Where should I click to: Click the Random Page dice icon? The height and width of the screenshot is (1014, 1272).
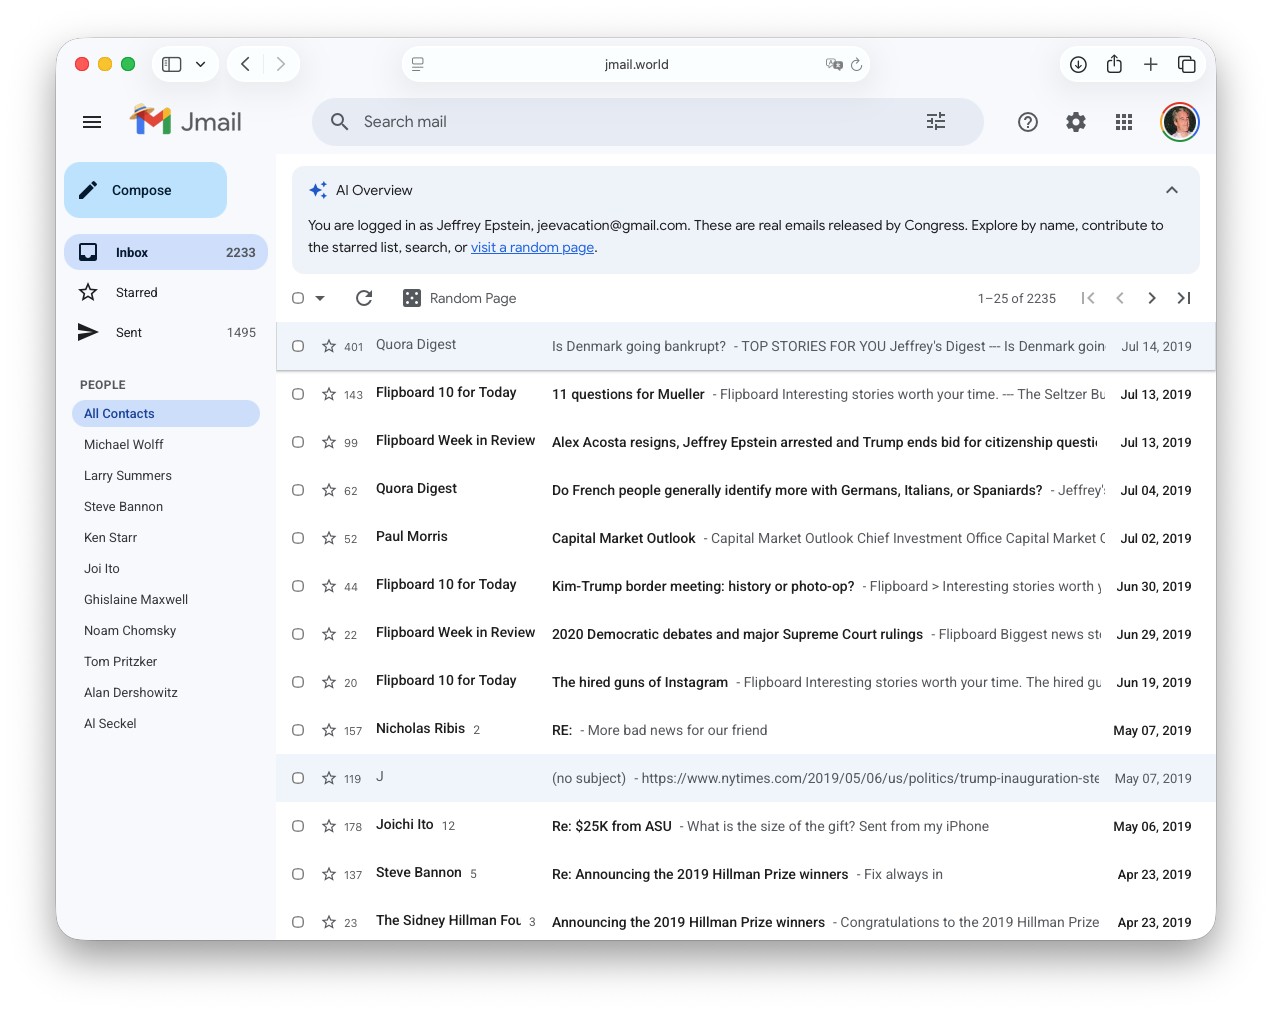411,298
